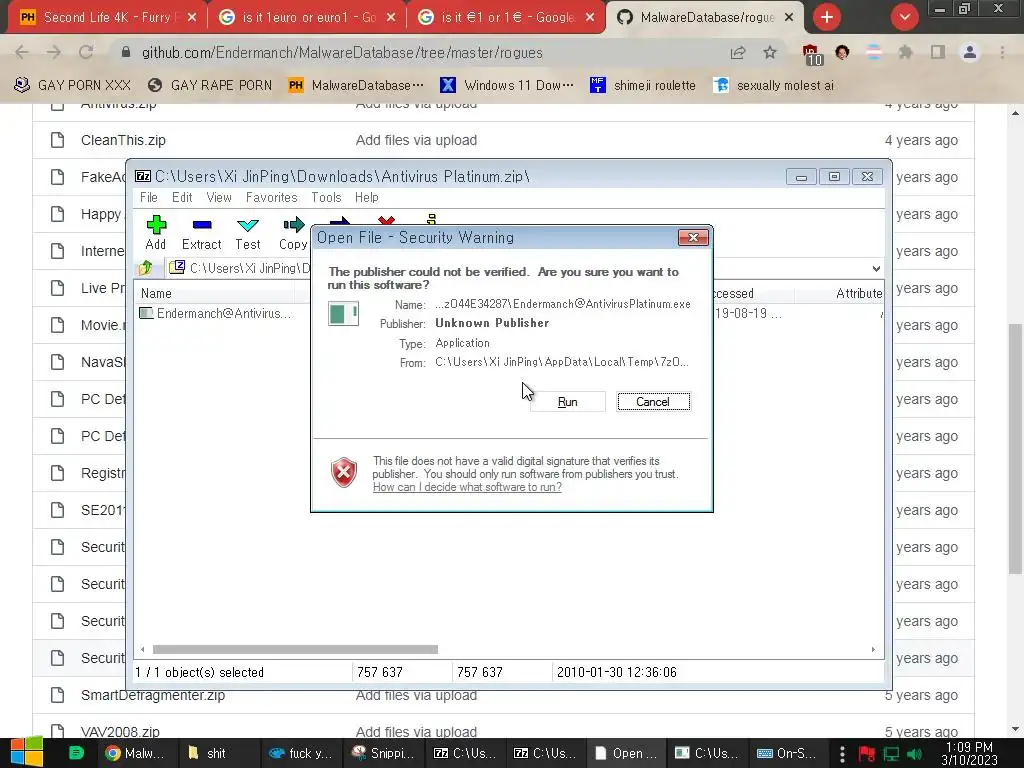The image size is (1024, 768).
Task: Open a new browser tab with the plus button
Action: coord(827,18)
